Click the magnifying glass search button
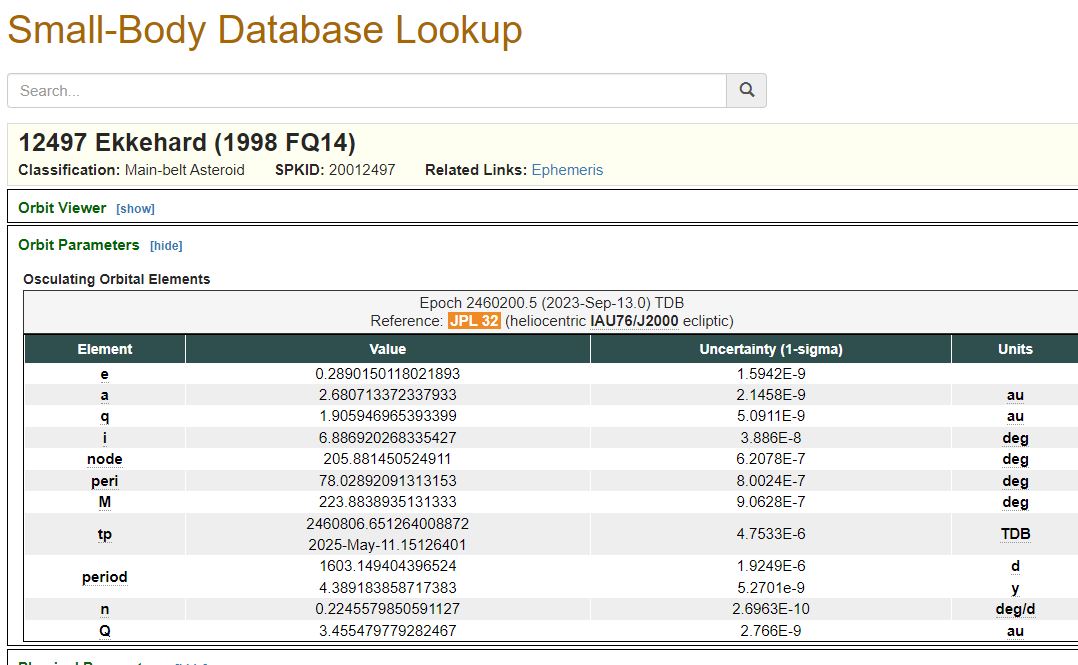This screenshot has height=665, width=1078. (746, 90)
